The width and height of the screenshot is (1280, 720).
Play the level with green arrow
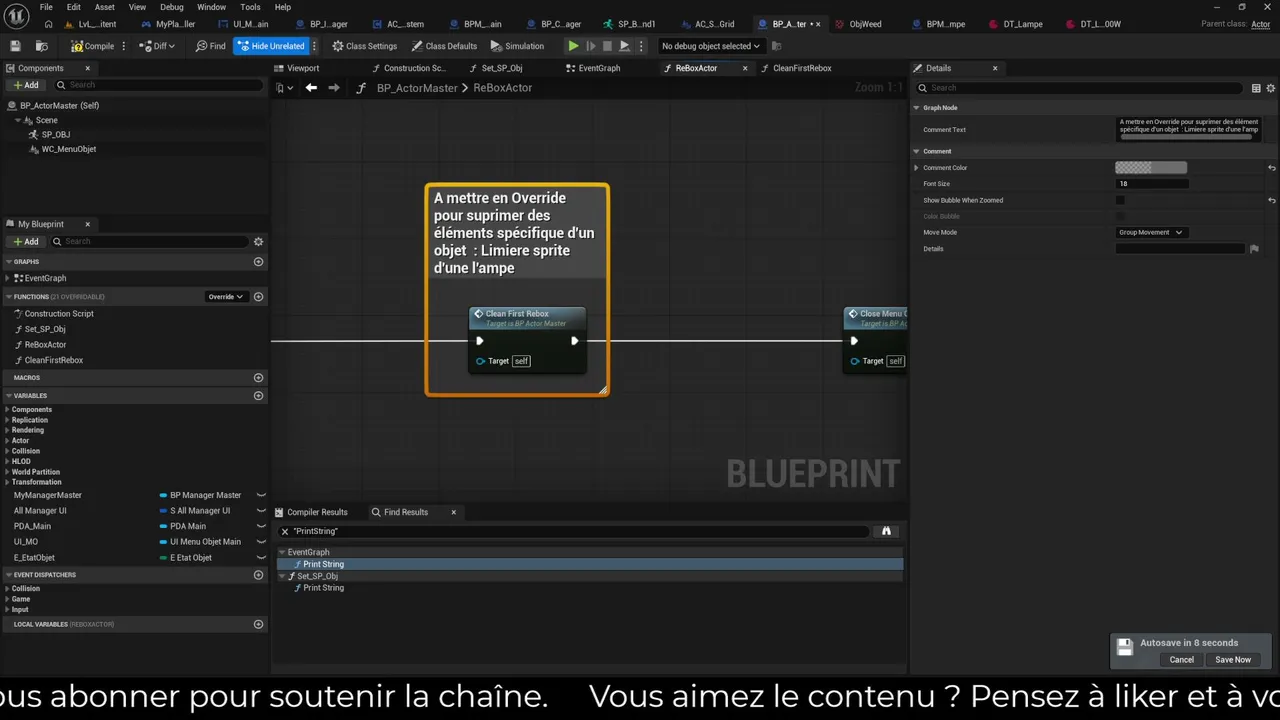pos(573,46)
